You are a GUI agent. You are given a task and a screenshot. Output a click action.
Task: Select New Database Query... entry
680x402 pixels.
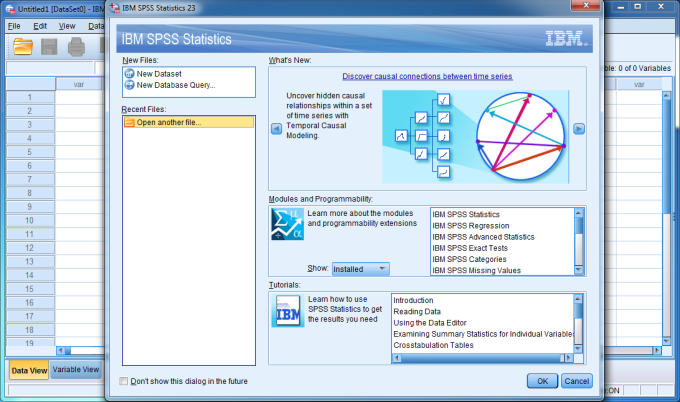pos(176,85)
